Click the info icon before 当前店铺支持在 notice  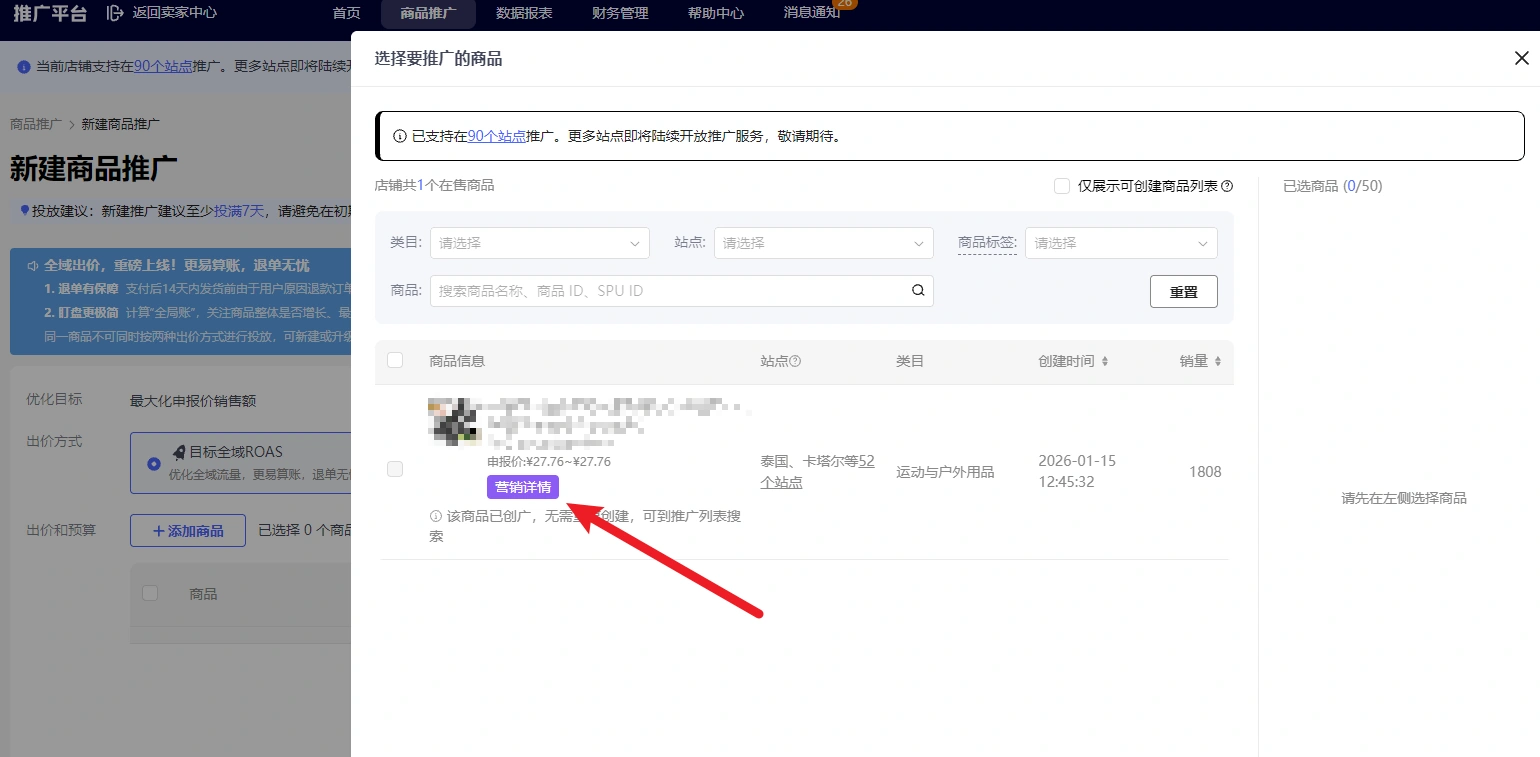[24, 66]
